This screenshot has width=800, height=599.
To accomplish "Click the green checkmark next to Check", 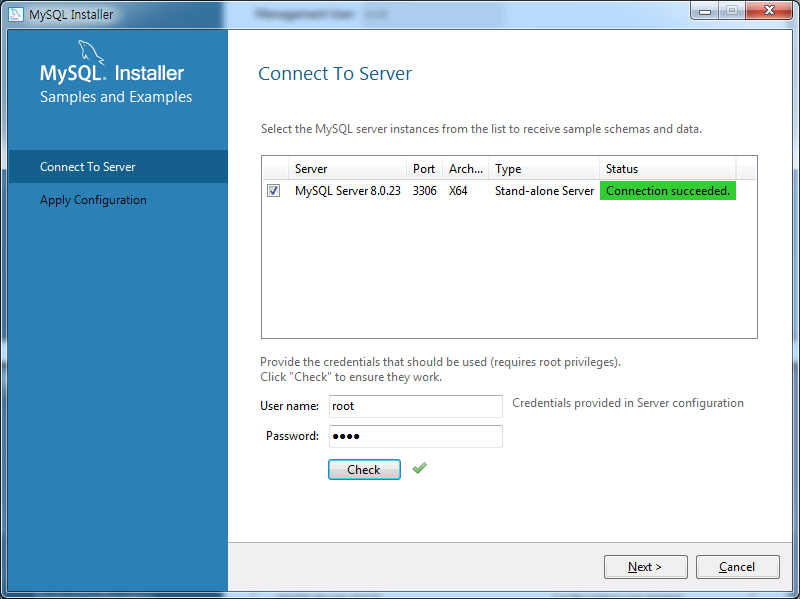I will pyautogui.click(x=419, y=468).
